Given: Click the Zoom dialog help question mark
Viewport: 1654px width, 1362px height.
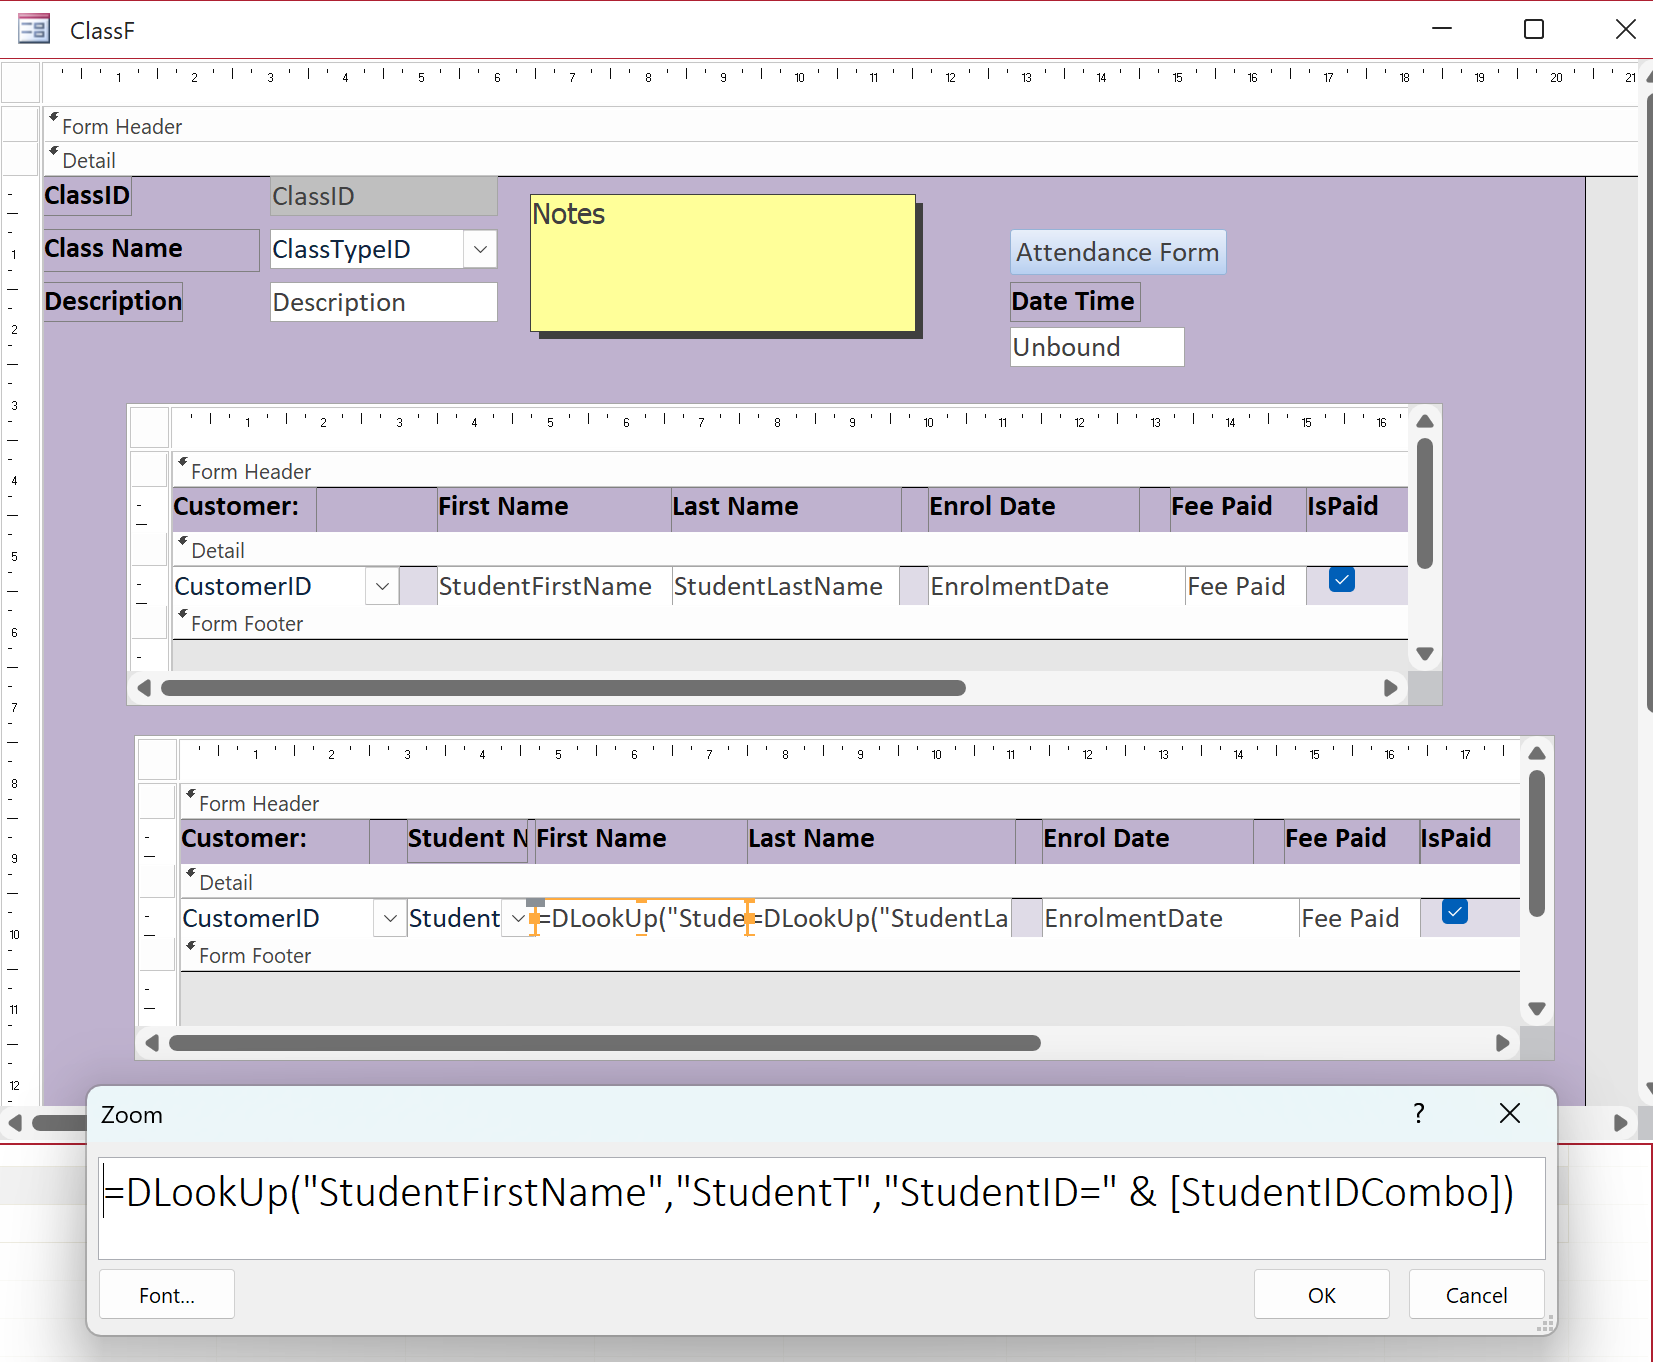Looking at the screenshot, I should click(x=1418, y=1114).
